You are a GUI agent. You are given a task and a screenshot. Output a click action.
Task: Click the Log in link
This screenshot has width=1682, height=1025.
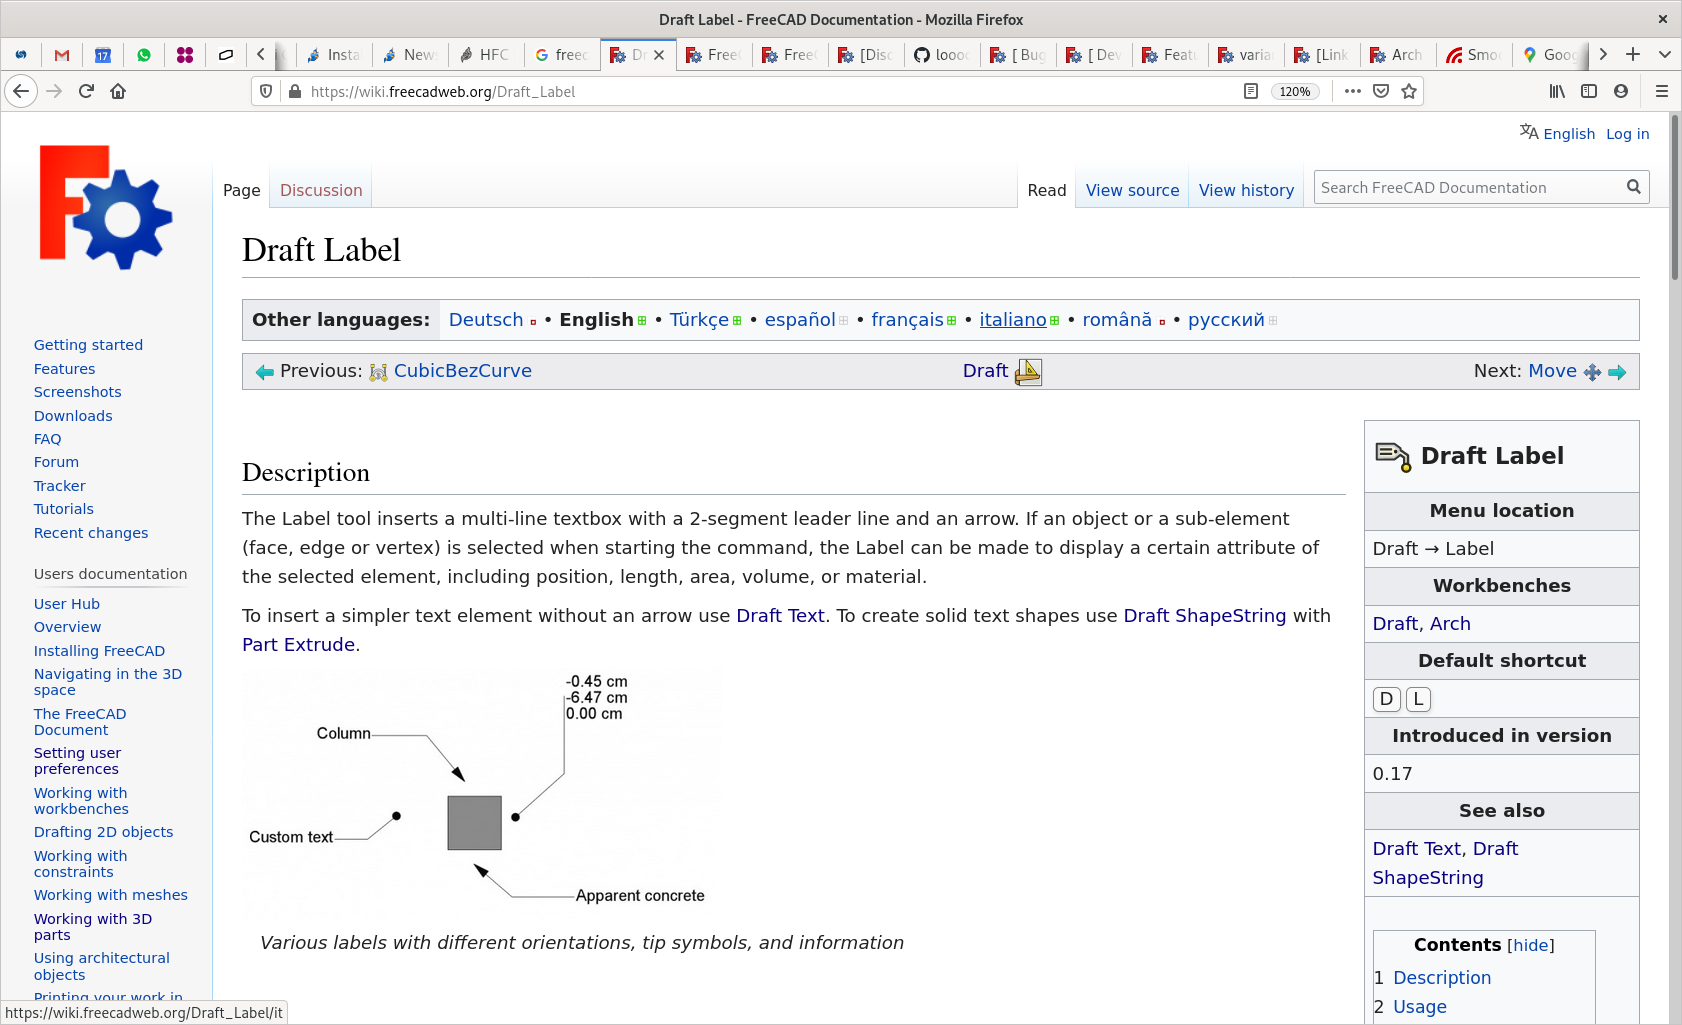pyautogui.click(x=1627, y=133)
